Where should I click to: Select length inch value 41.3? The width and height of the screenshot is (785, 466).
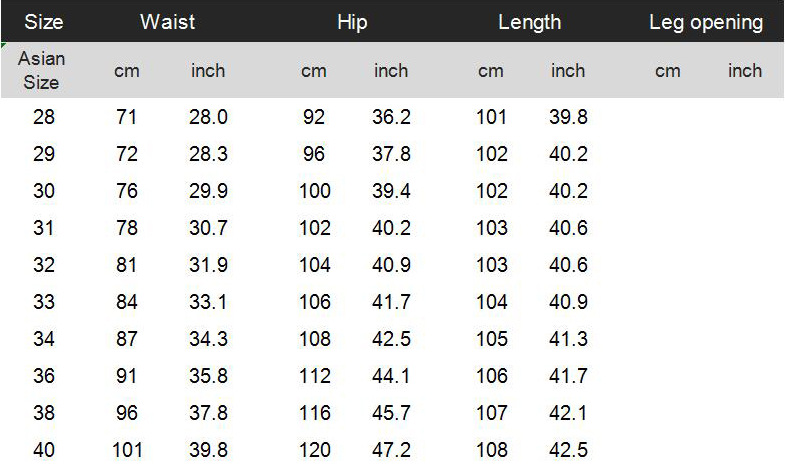(x=568, y=339)
